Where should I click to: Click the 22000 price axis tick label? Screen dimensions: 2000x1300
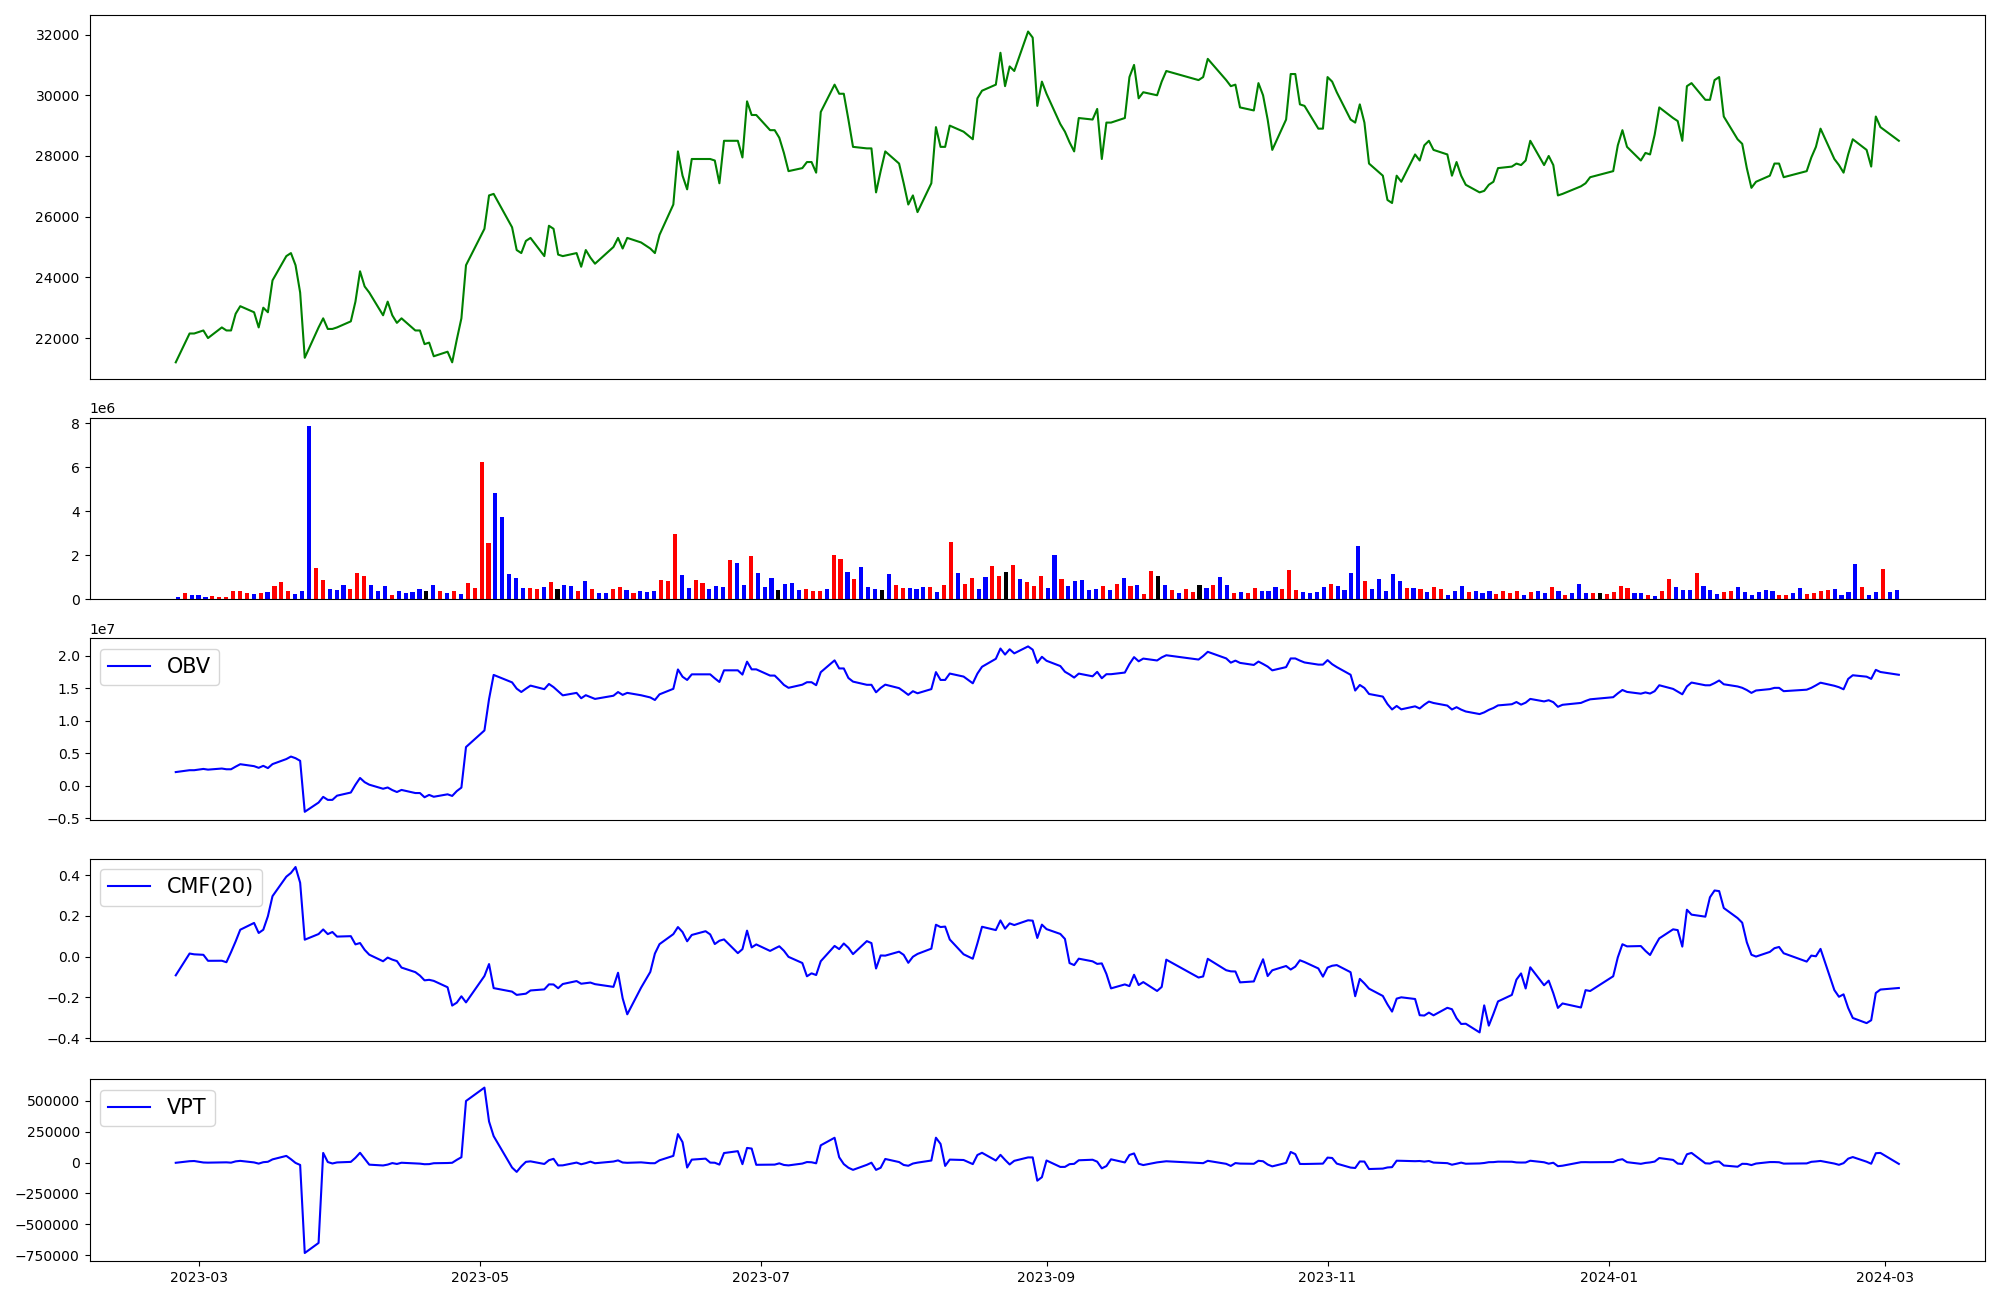[57, 339]
